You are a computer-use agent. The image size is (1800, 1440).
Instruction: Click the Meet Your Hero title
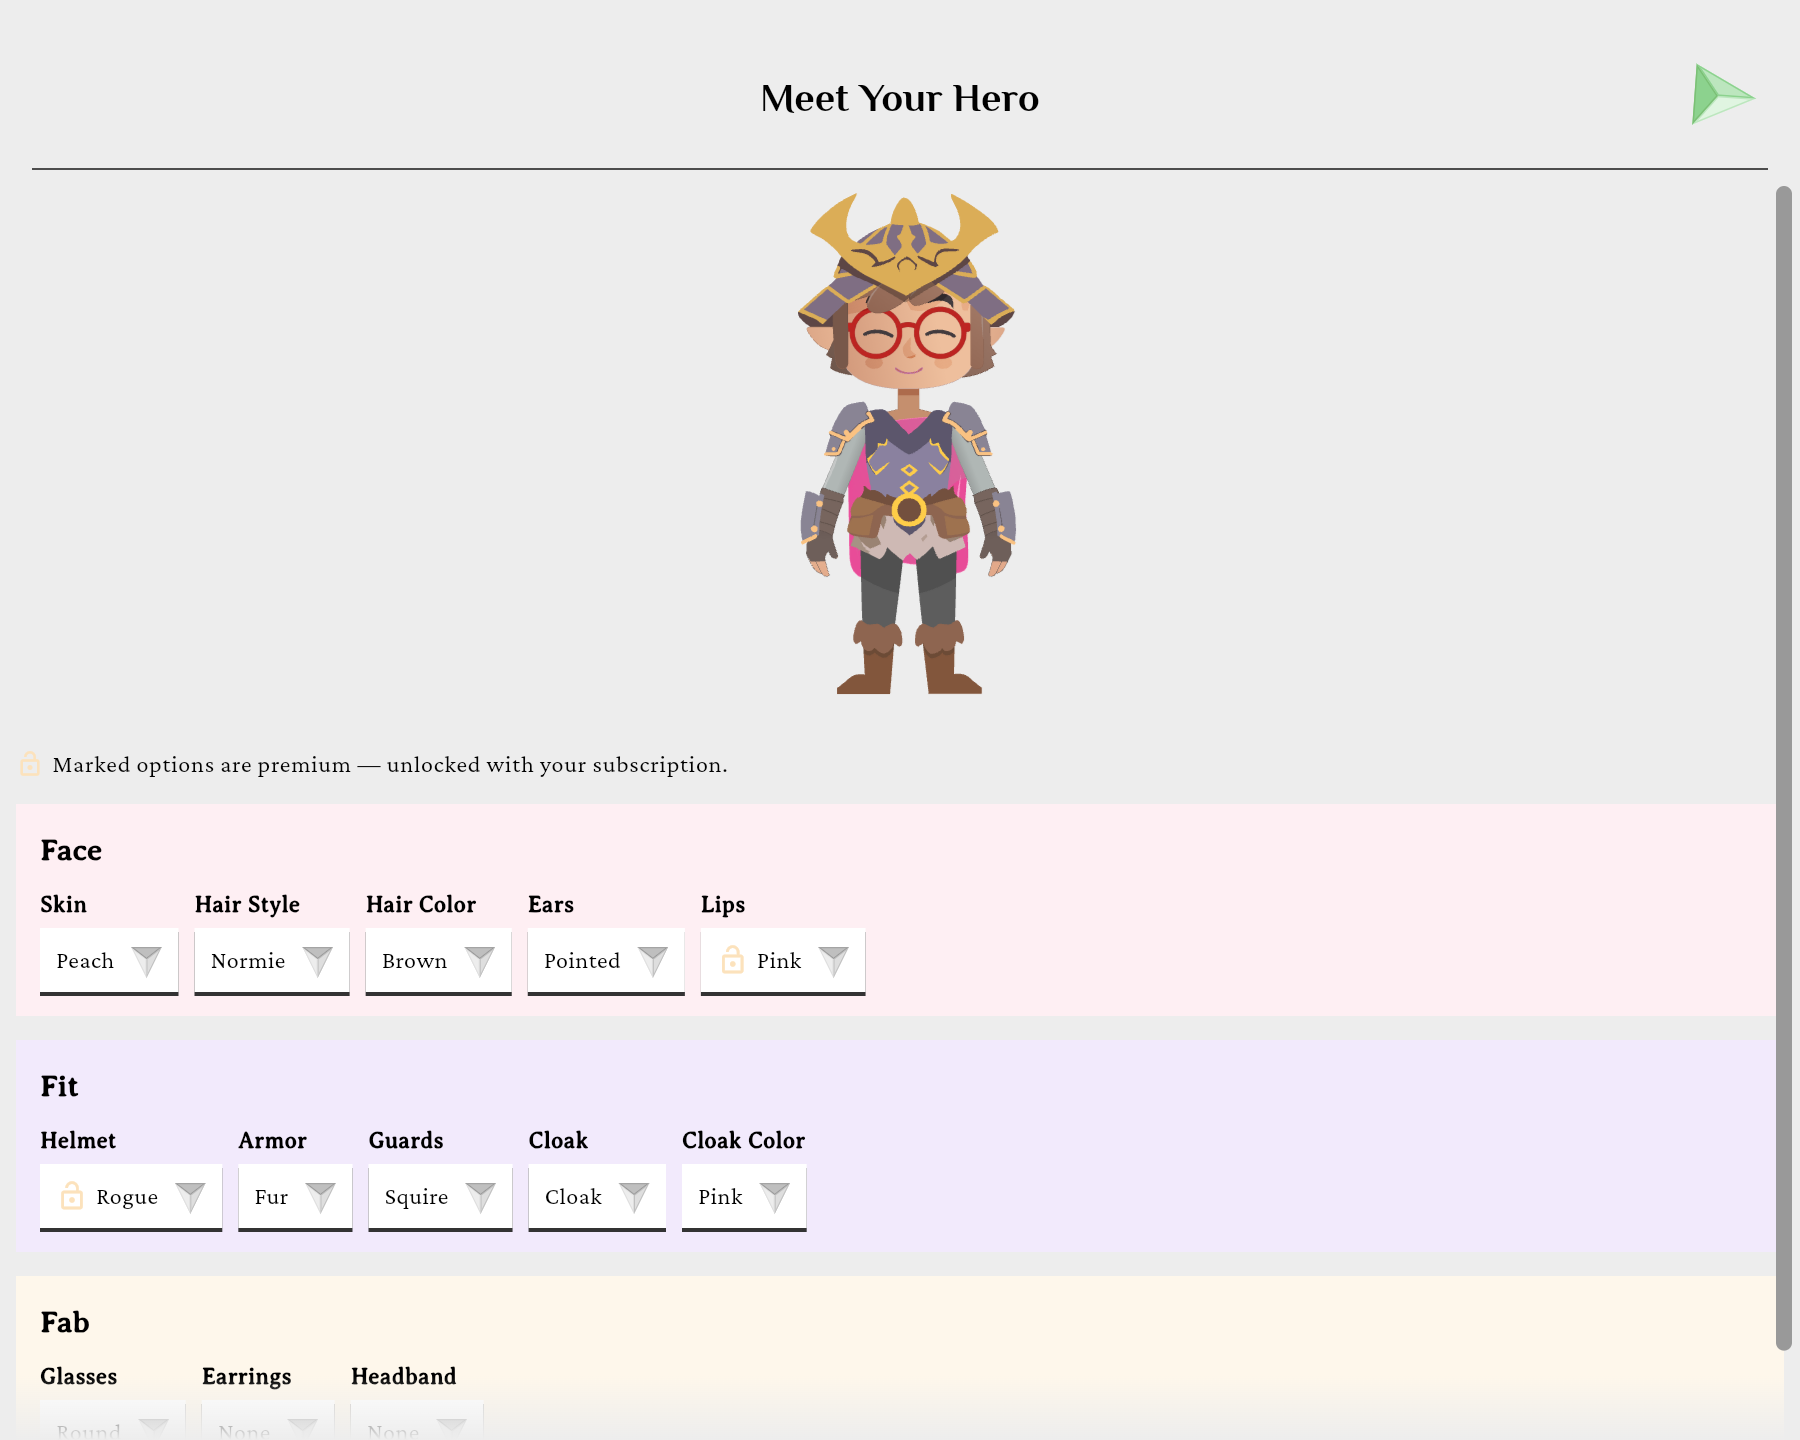click(x=900, y=98)
